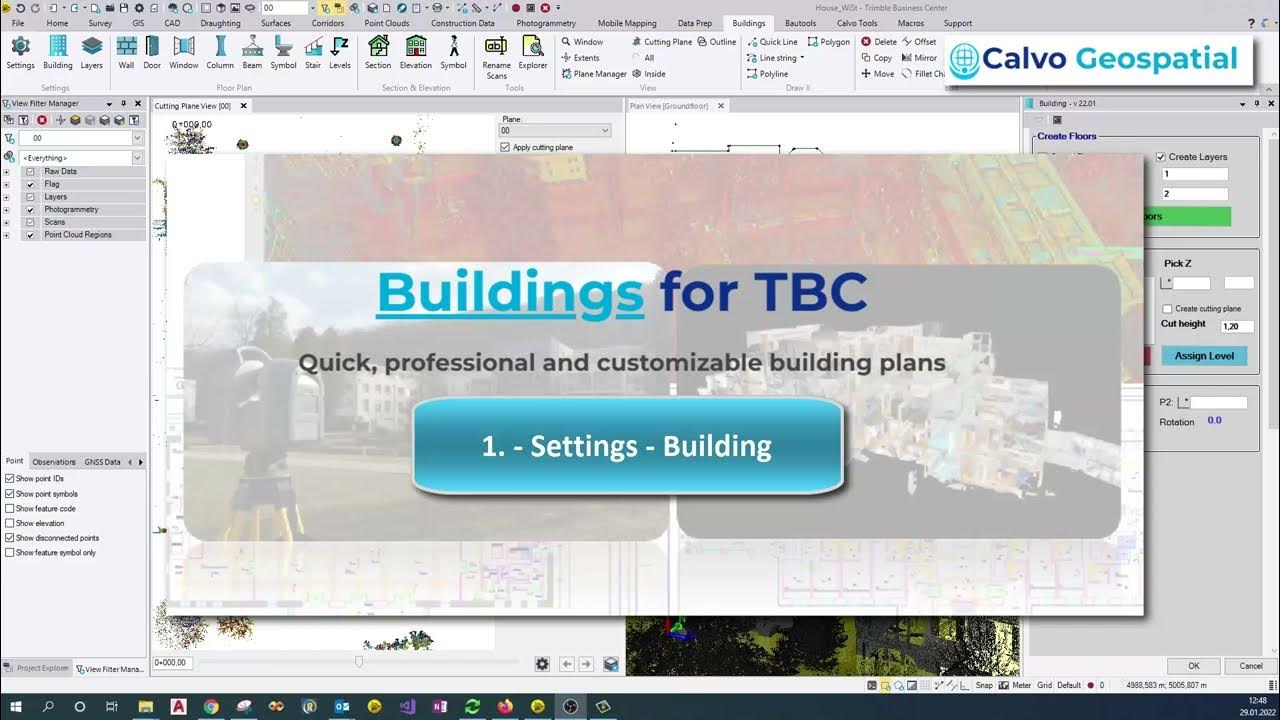1280x720 pixels.
Task: Open the Calvo Tools ribbon tab
Action: (x=857, y=23)
